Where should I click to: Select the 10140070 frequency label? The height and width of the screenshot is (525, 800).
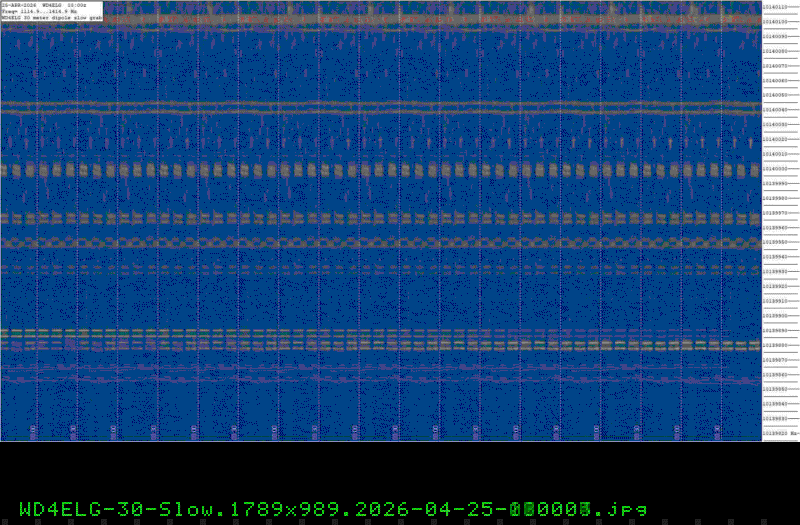(x=774, y=66)
